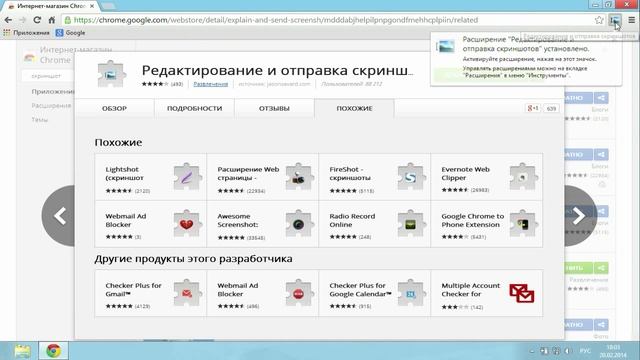Open the Приложения apps shortcut

point(26,33)
